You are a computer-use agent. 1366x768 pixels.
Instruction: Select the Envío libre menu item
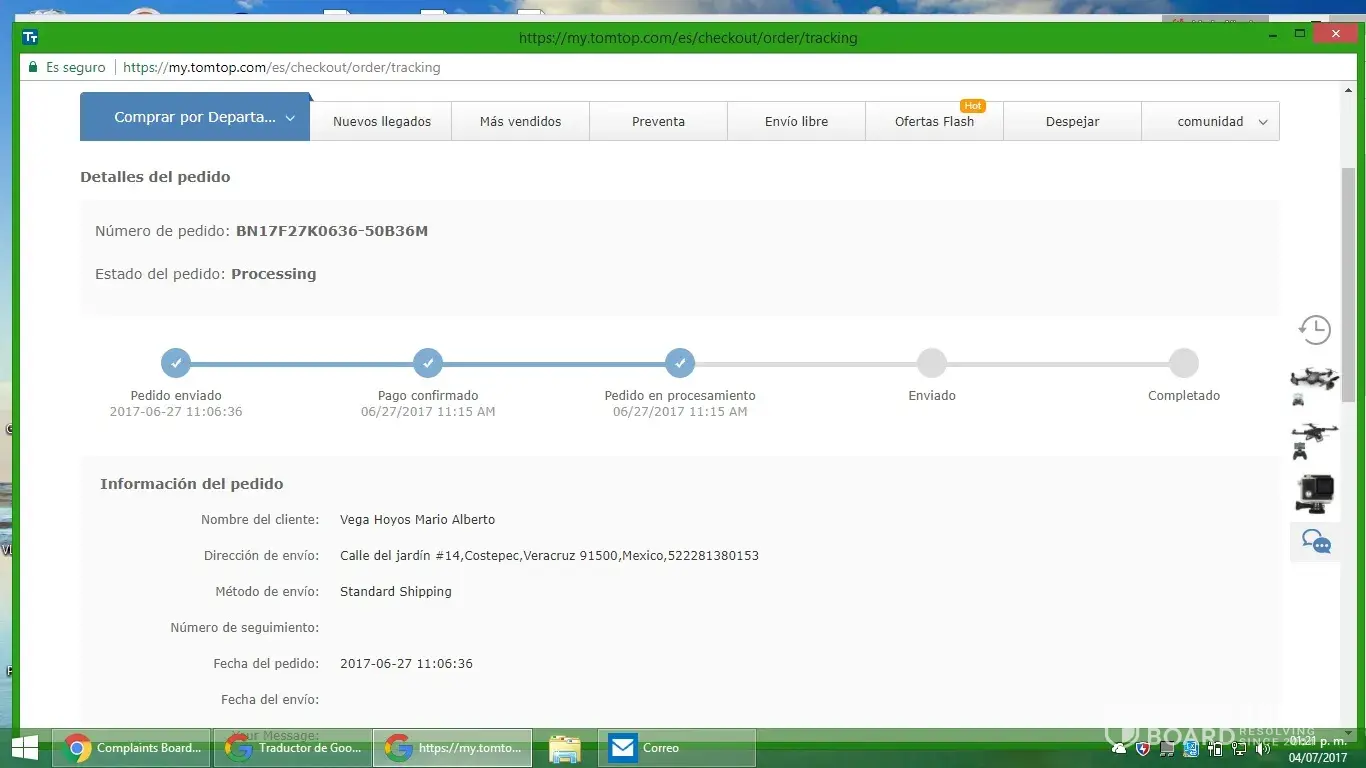796,122
